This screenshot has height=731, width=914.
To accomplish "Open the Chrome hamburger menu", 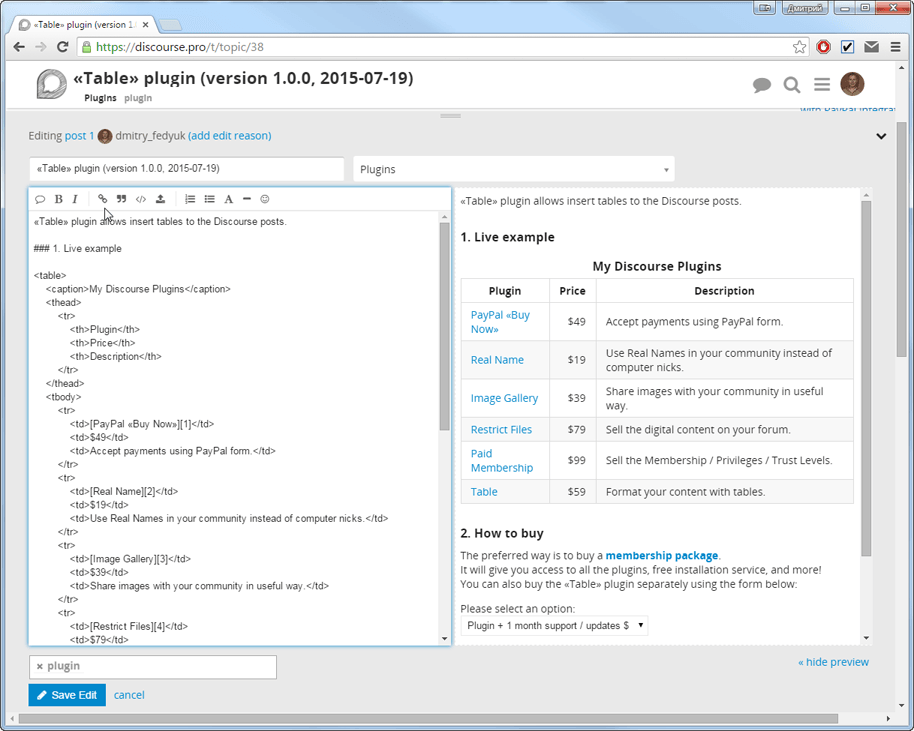I will pos(895,47).
